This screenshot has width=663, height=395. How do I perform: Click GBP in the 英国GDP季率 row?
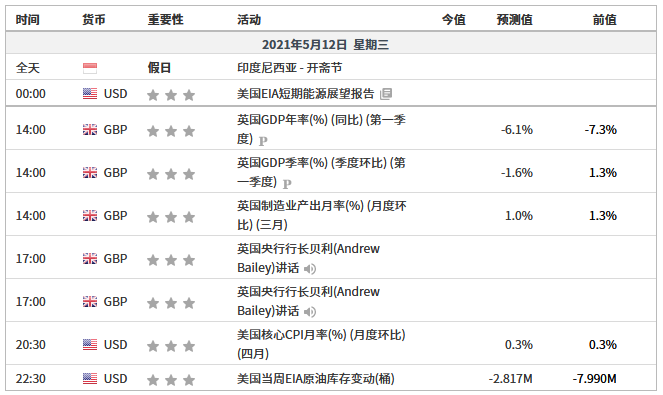115,173
